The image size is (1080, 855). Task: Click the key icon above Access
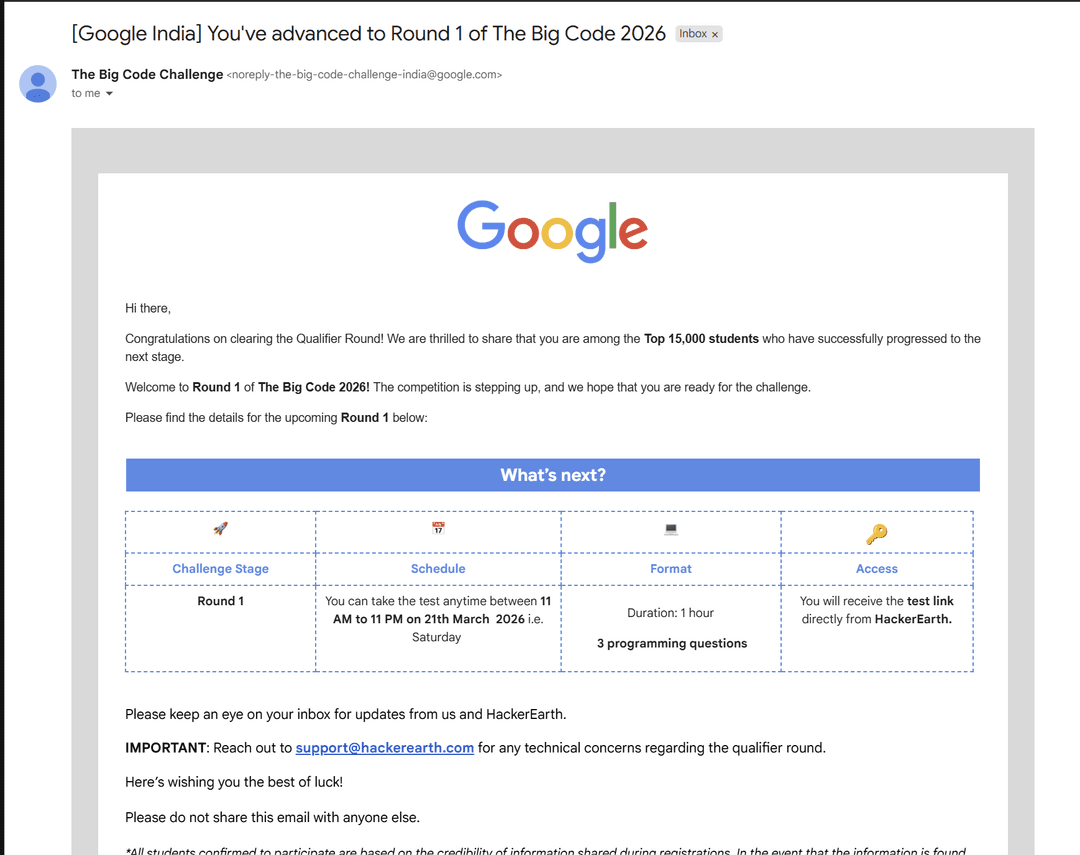pyautogui.click(x=876, y=534)
